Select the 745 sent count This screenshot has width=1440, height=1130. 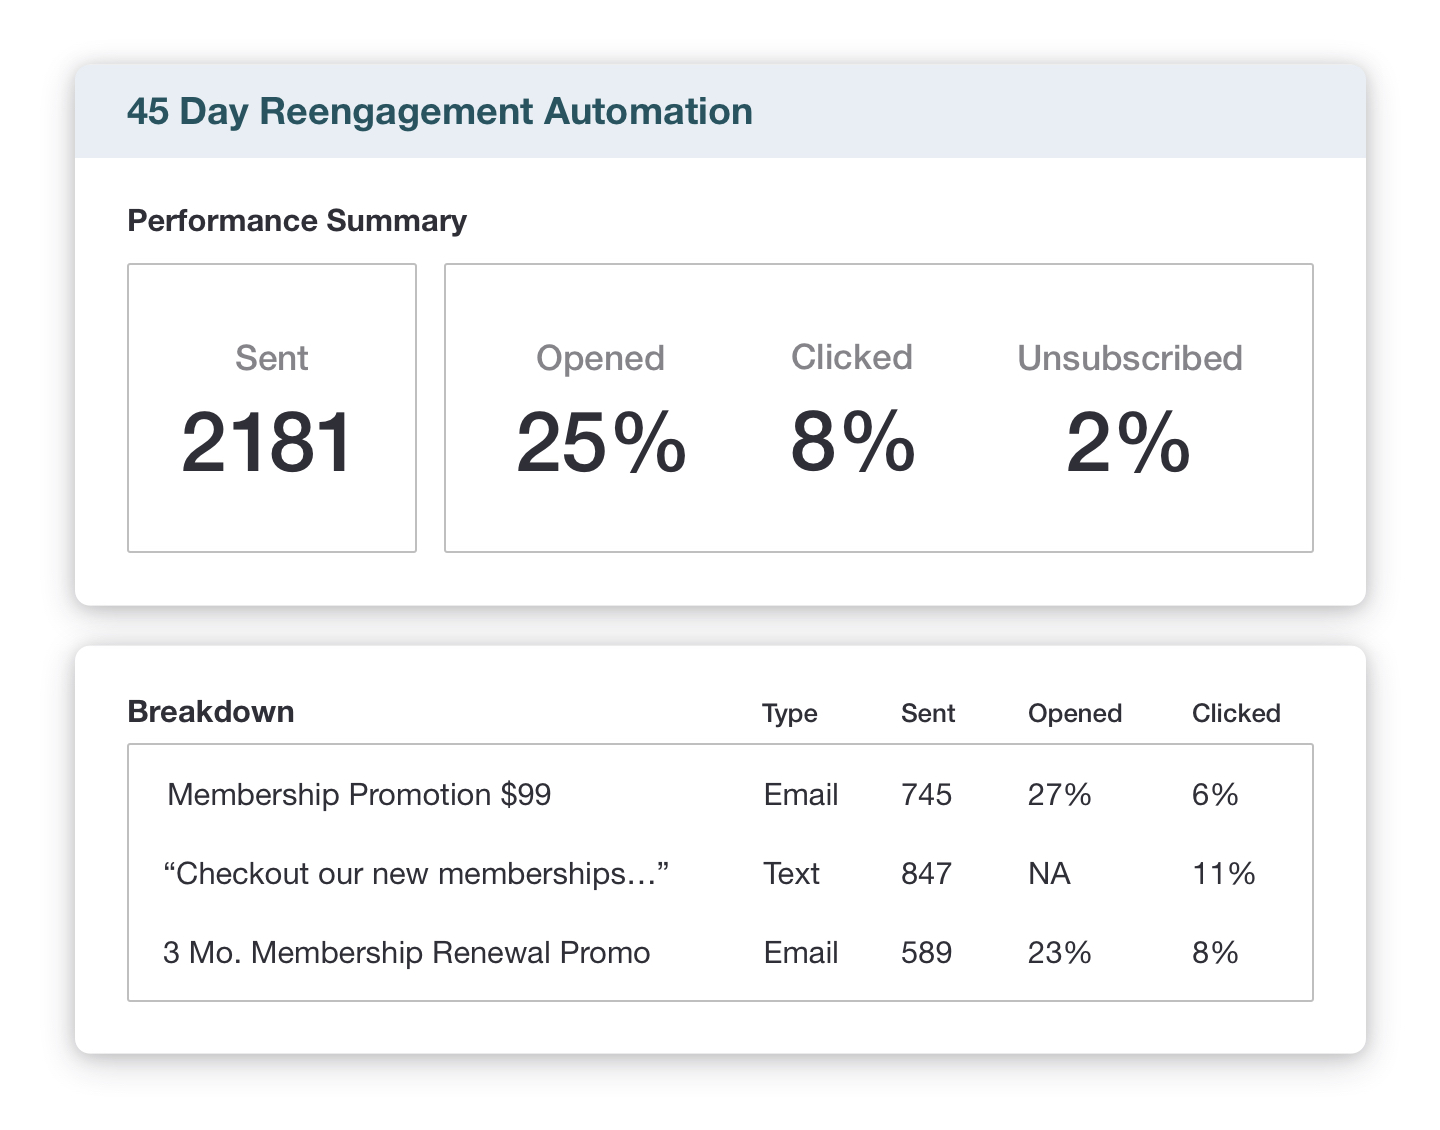tap(926, 795)
